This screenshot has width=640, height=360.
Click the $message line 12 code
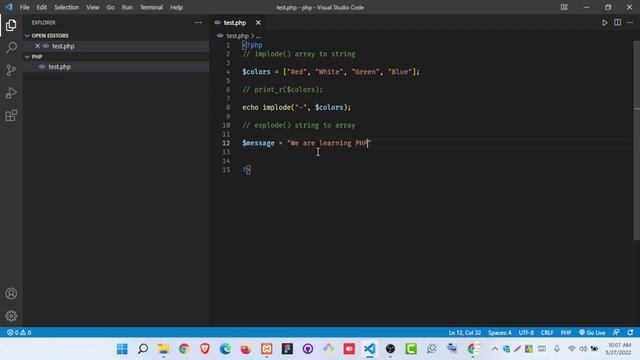pyautogui.click(x=307, y=143)
